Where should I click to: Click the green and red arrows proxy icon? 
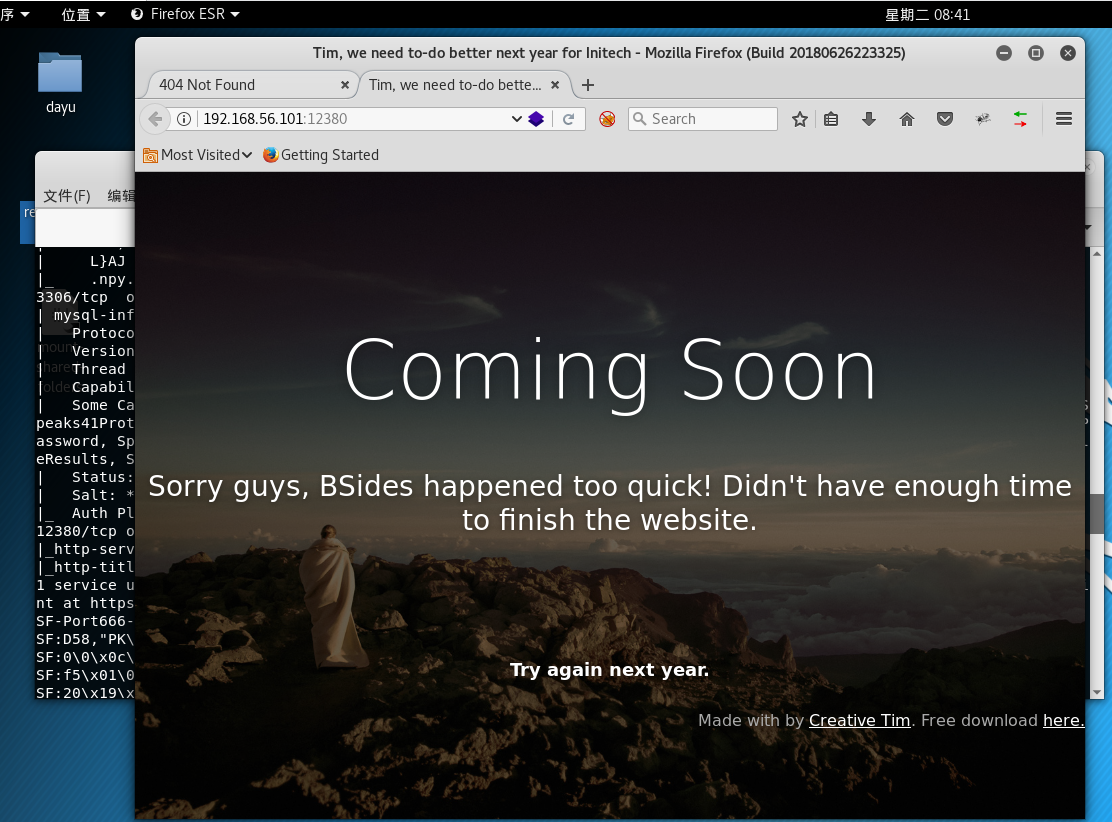1021,119
